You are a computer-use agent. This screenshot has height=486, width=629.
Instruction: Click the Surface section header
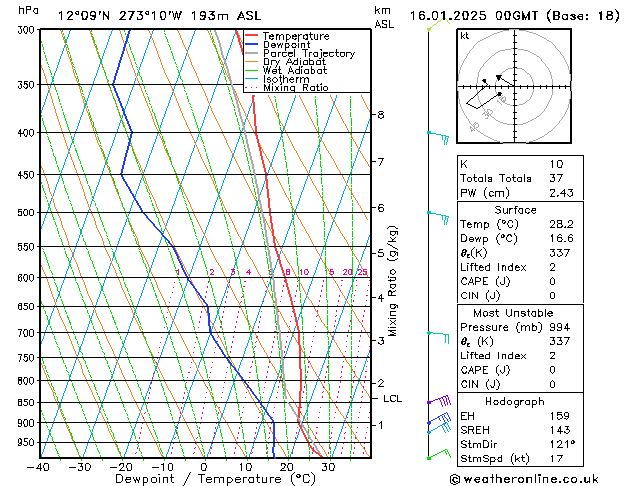[x=515, y=210]
